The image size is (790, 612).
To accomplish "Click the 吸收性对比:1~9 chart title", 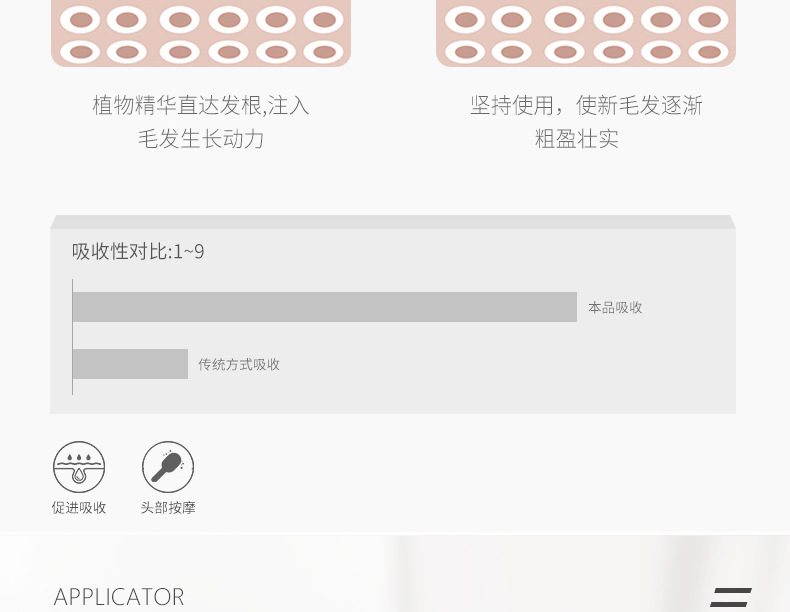I will [x=138, y=251].
